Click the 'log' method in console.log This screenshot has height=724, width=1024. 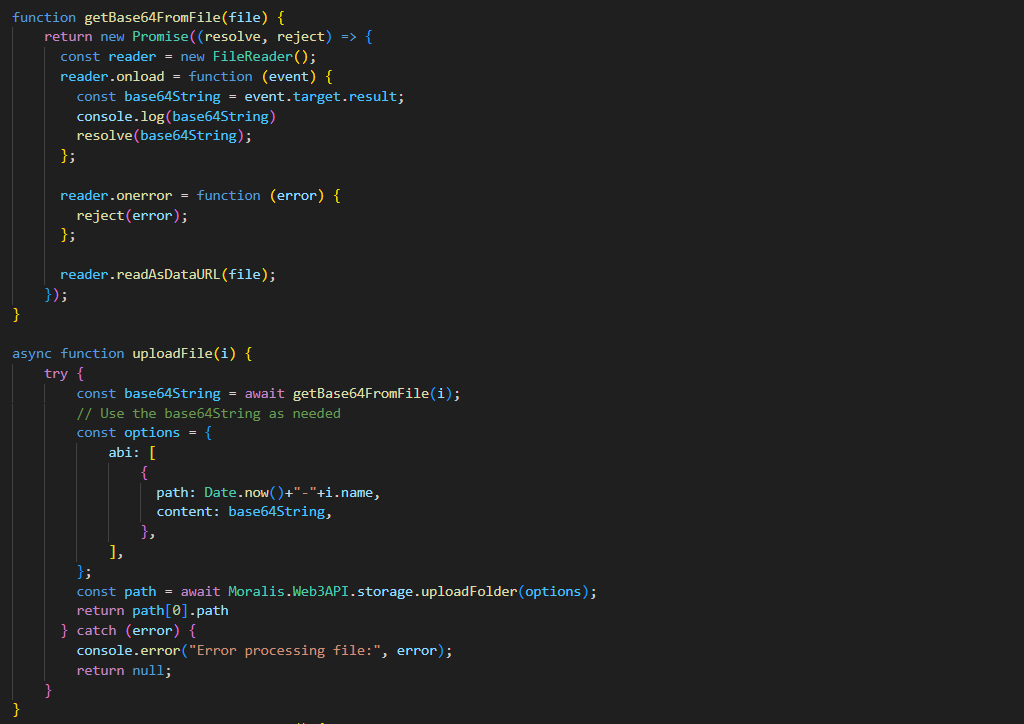tap(152, 116)
